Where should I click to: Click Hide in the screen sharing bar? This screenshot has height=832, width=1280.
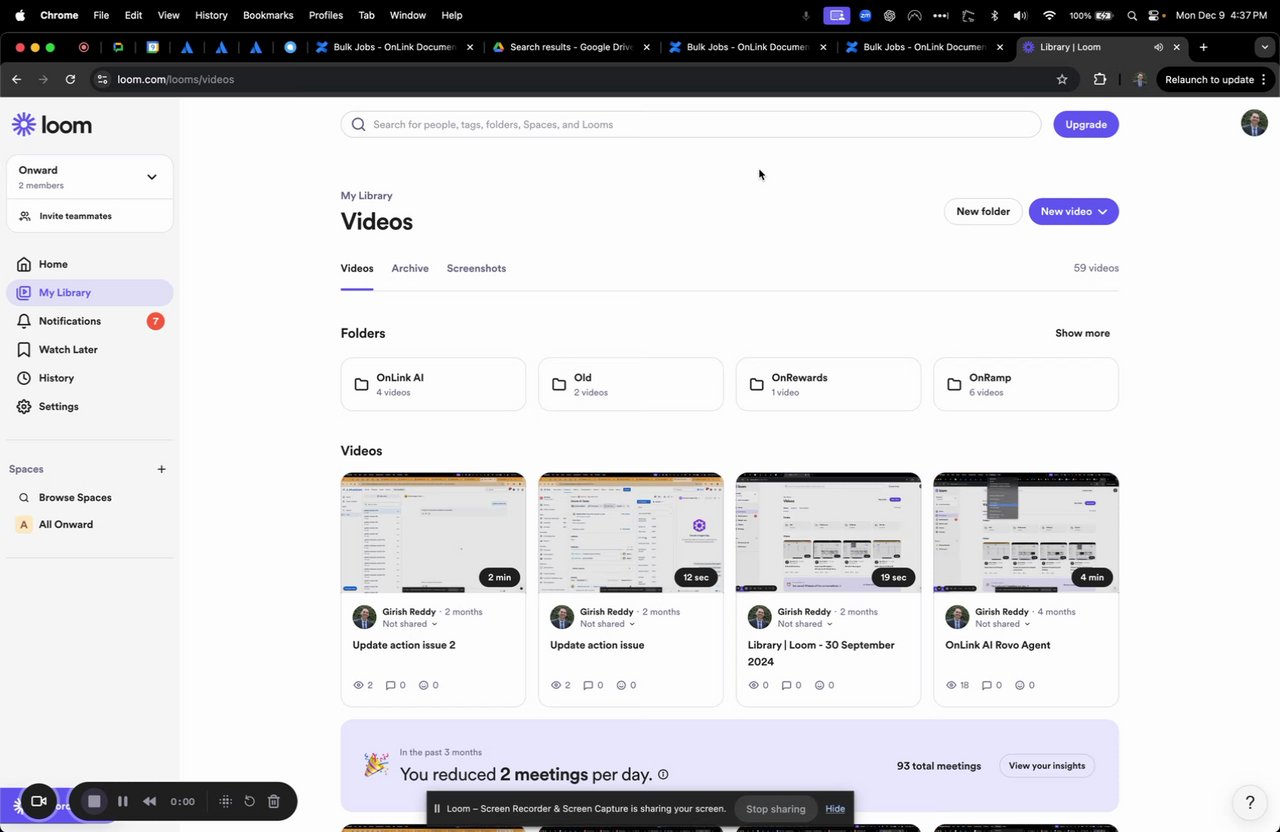coord(835,809)
